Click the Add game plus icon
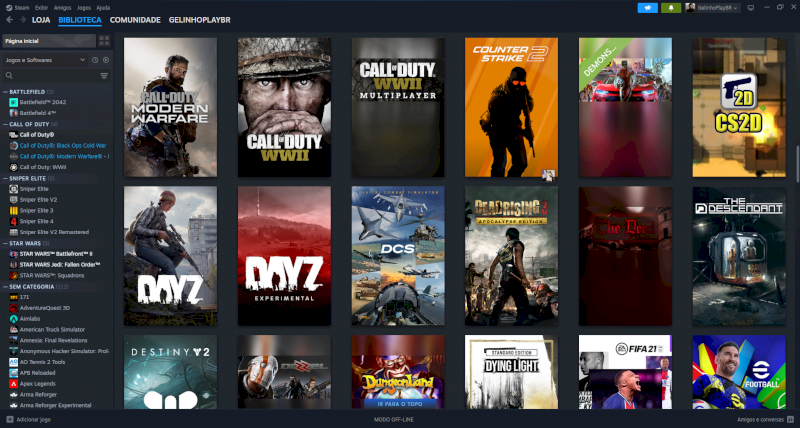800x428 pixels. tap(10, 419)
